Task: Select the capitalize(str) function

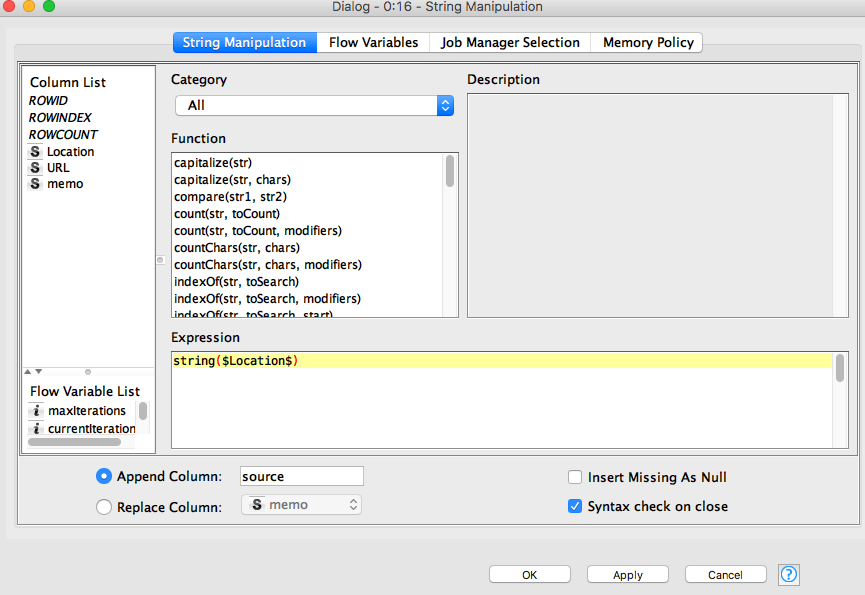Action: pos(213,163)
